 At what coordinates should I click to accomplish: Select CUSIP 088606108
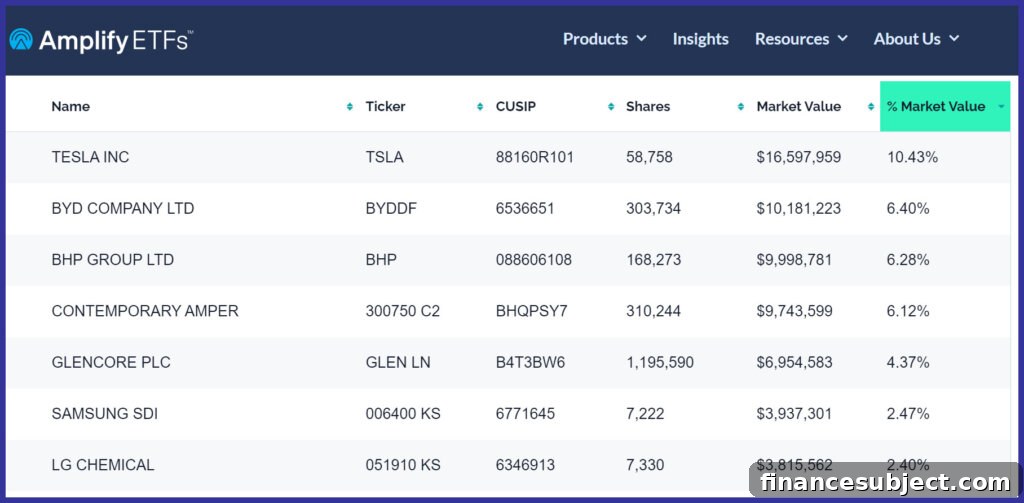click(534, 260)
